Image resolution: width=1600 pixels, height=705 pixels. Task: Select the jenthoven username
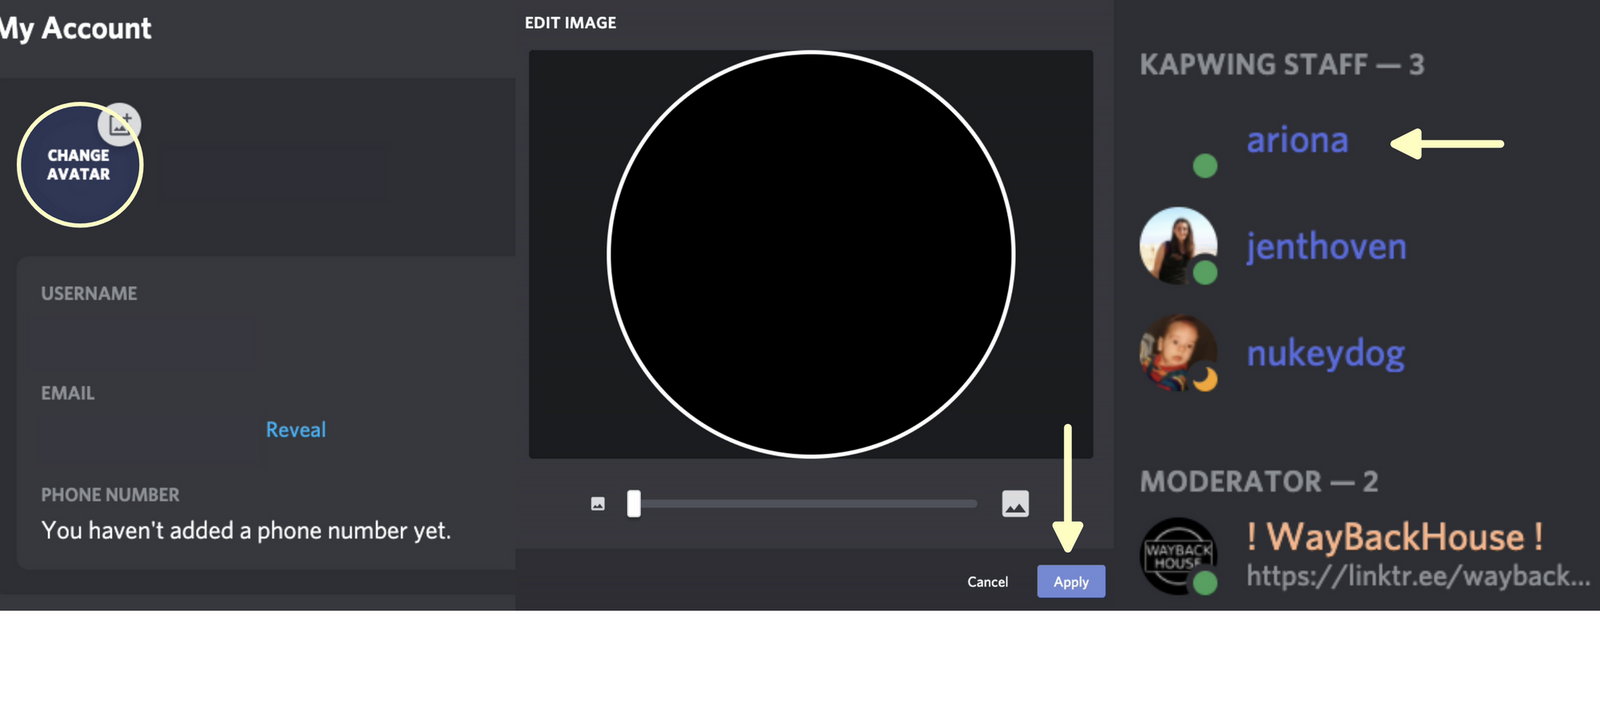tap(1326, 247)
